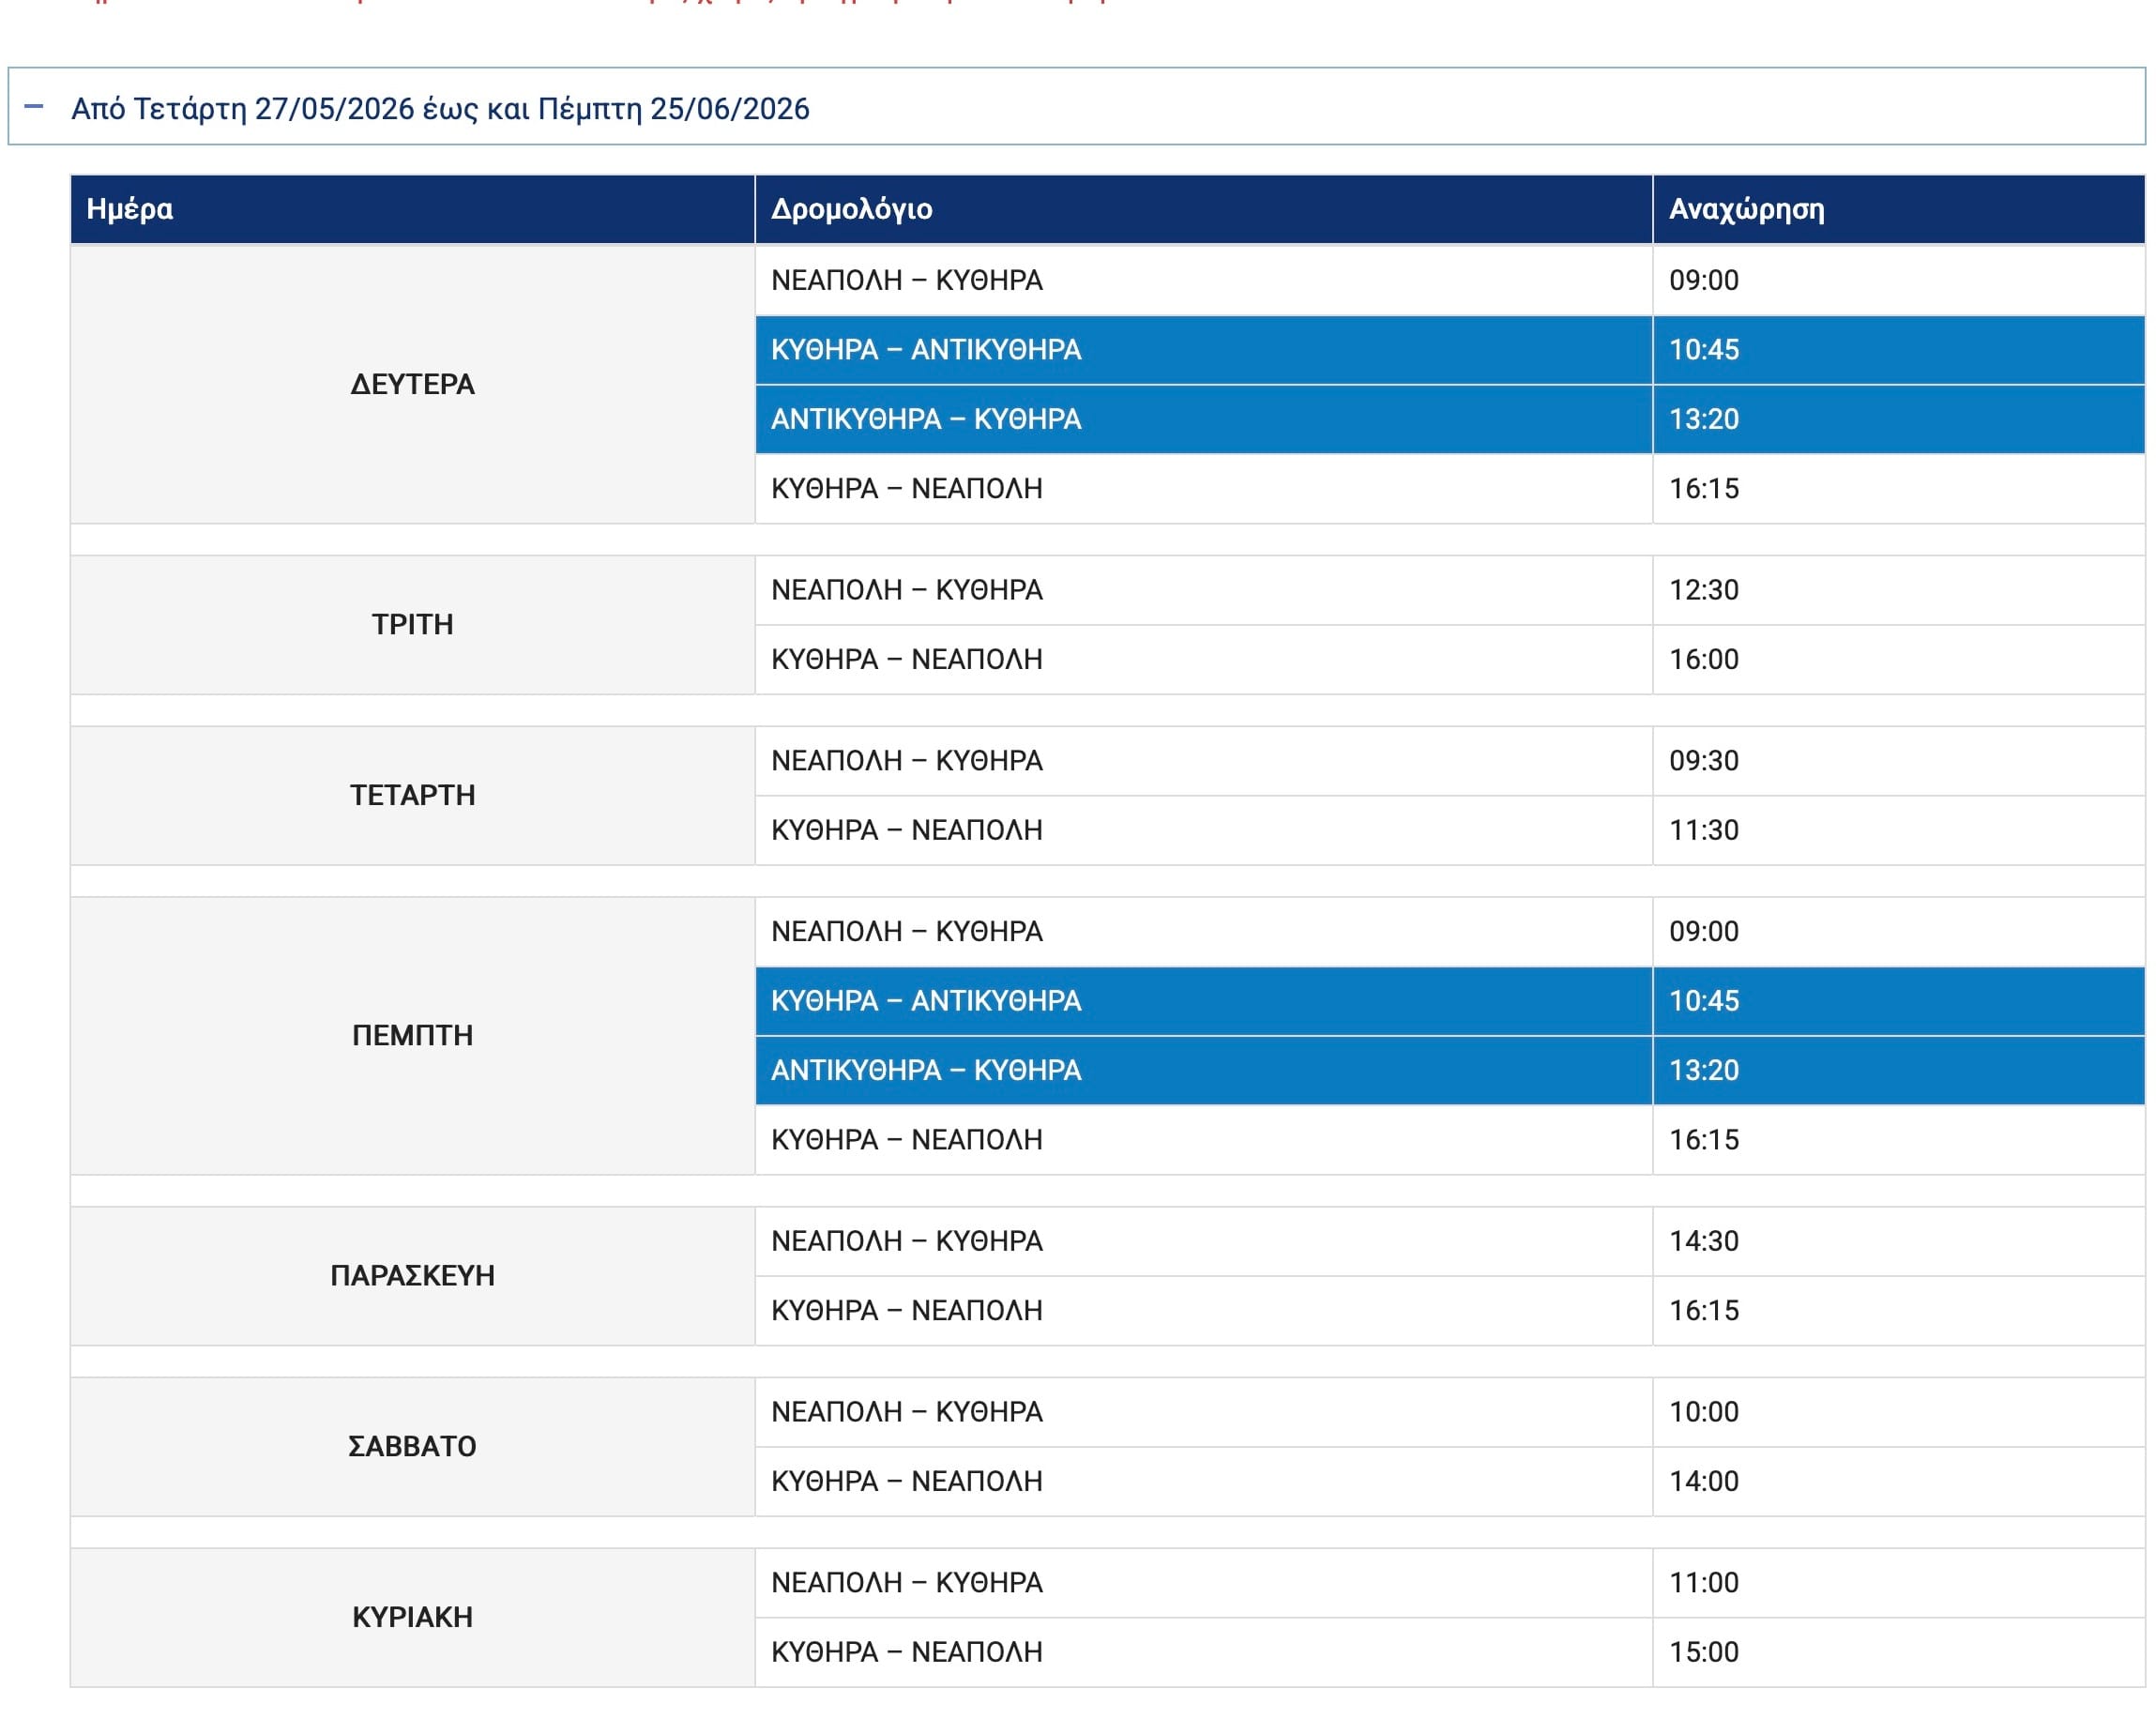Select the ΤΡΙΤΗ day cell
The image size is (2156, 1719).
click(412, 625)
